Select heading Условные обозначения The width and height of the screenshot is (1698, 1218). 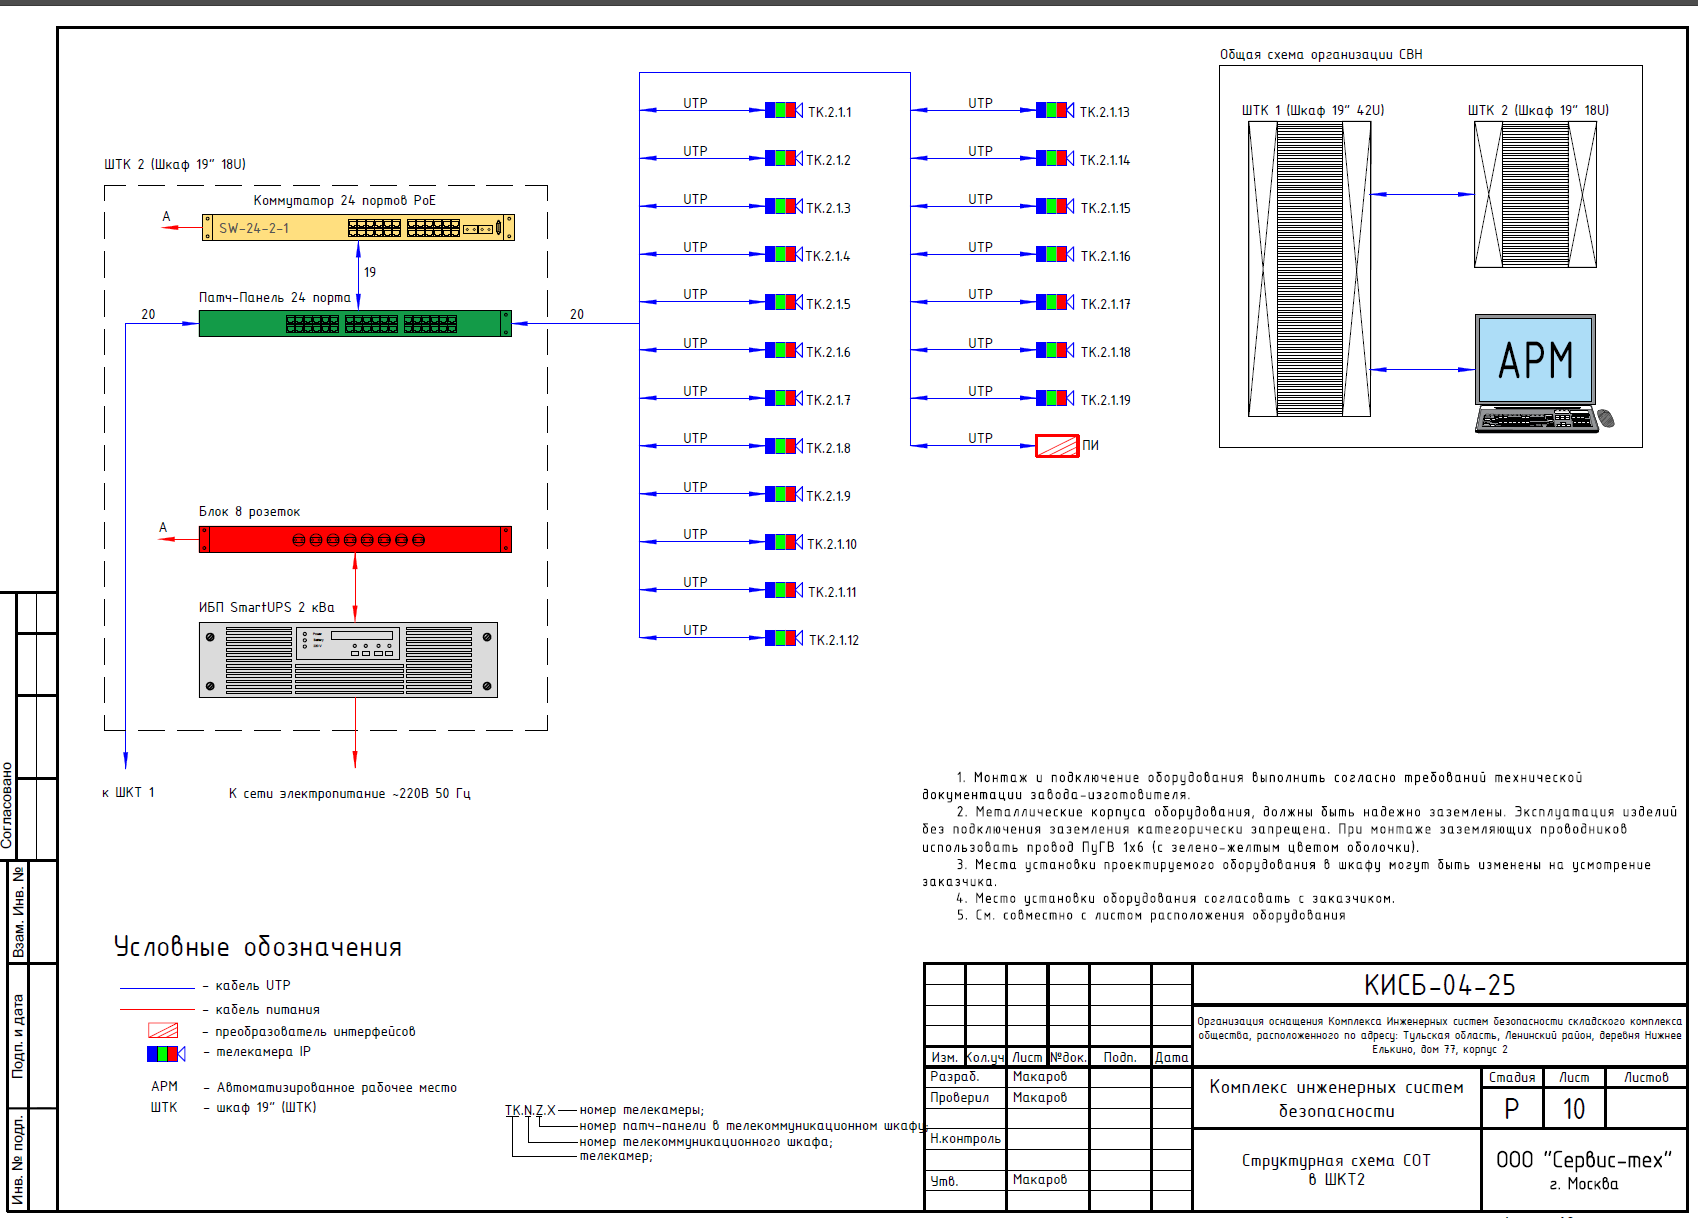[258, 947]
